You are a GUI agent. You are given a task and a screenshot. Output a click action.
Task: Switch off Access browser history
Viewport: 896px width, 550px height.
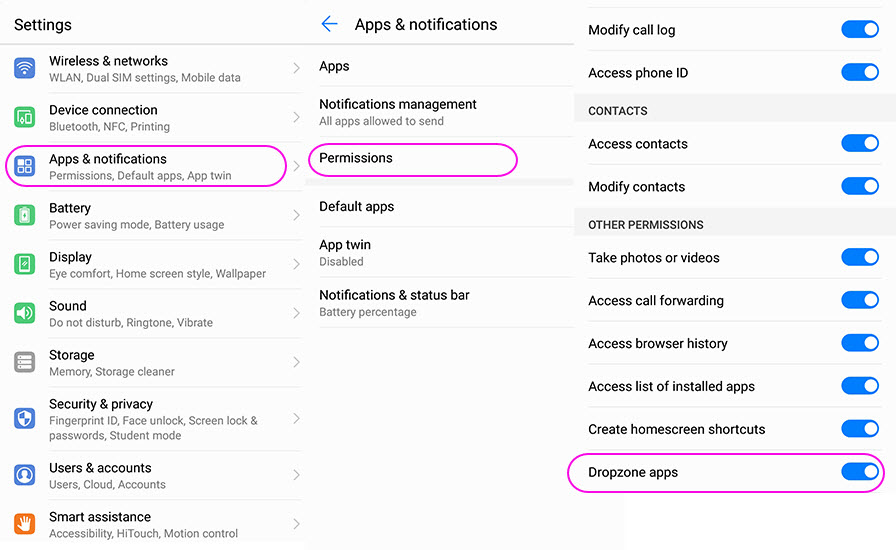coord(859,343)
